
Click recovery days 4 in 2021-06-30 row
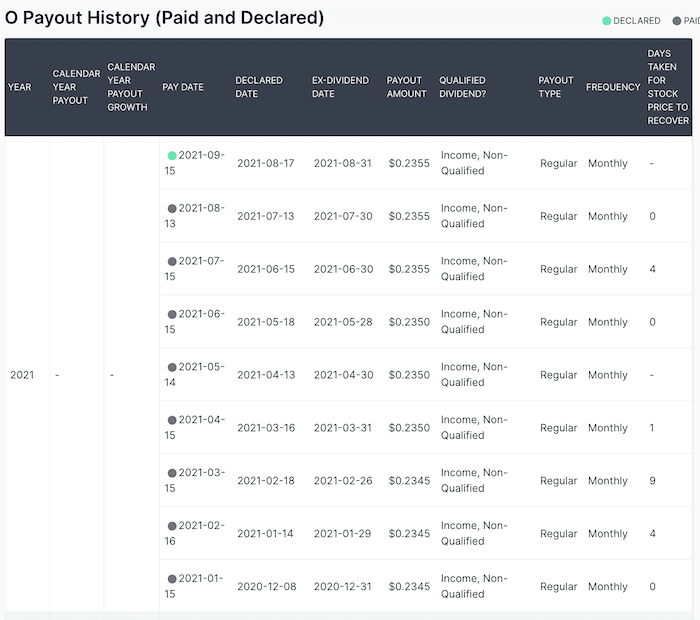652,269
